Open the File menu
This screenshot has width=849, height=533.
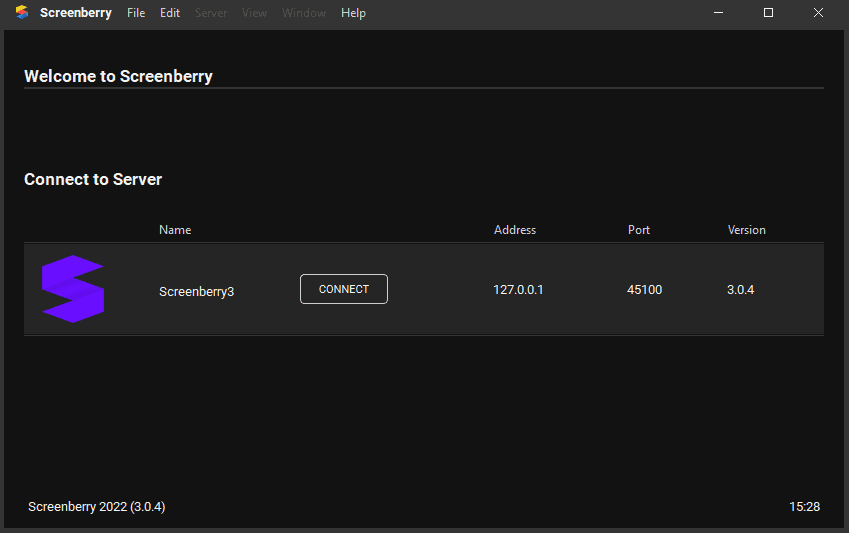[x=136, y=12]
